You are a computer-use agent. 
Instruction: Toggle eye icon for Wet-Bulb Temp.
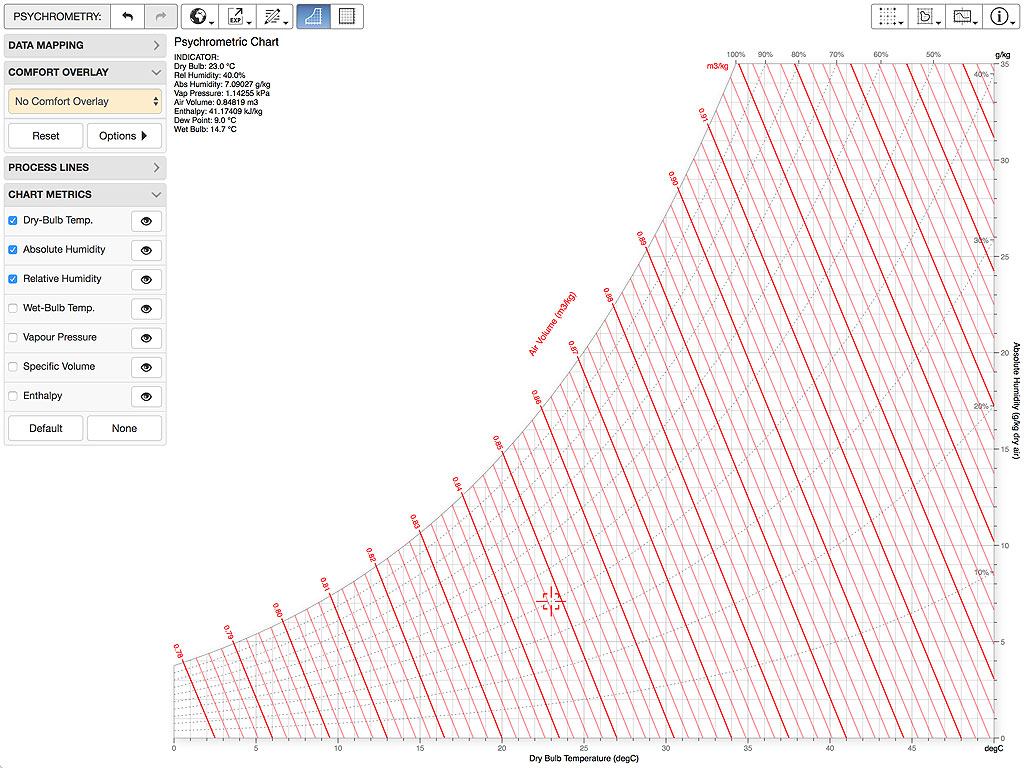pyautogui.click(x=146, y=309)
